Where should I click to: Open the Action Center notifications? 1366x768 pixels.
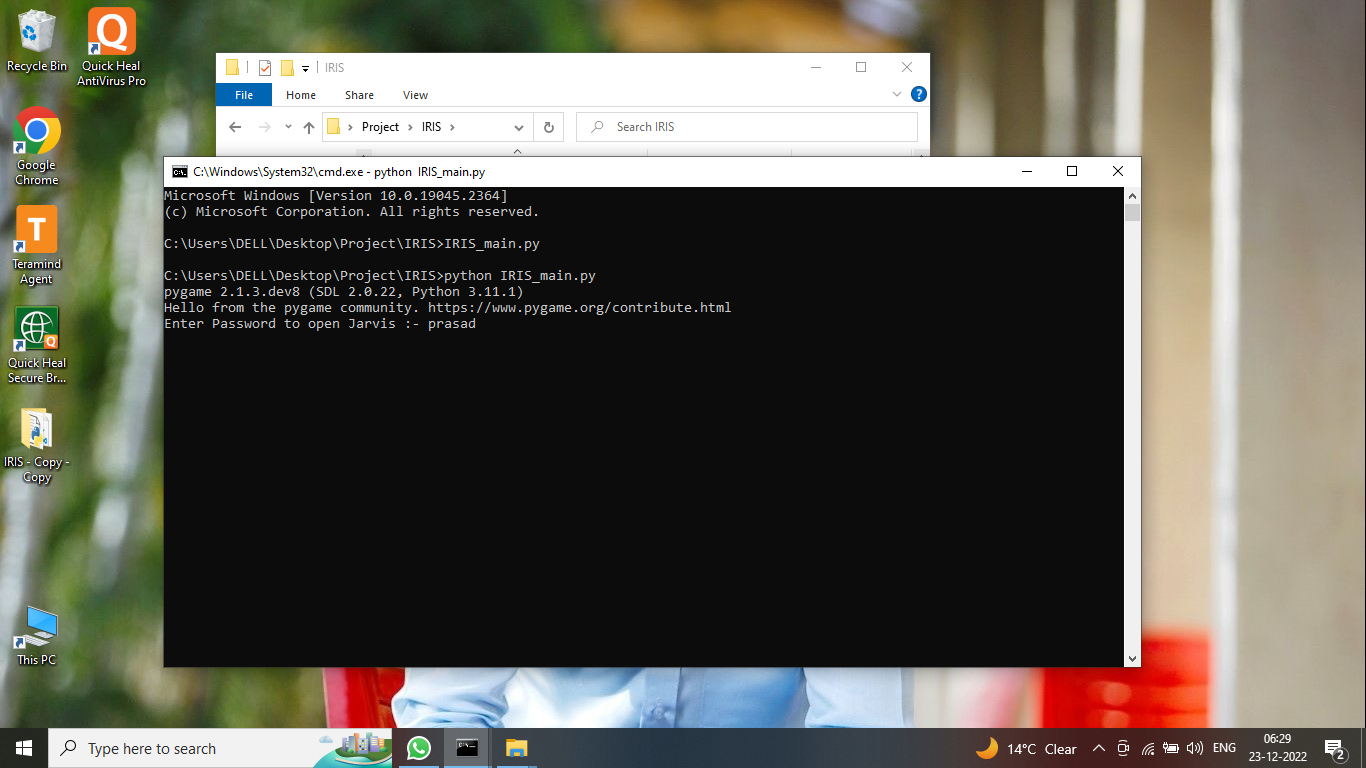click(x=1333, y=748)
